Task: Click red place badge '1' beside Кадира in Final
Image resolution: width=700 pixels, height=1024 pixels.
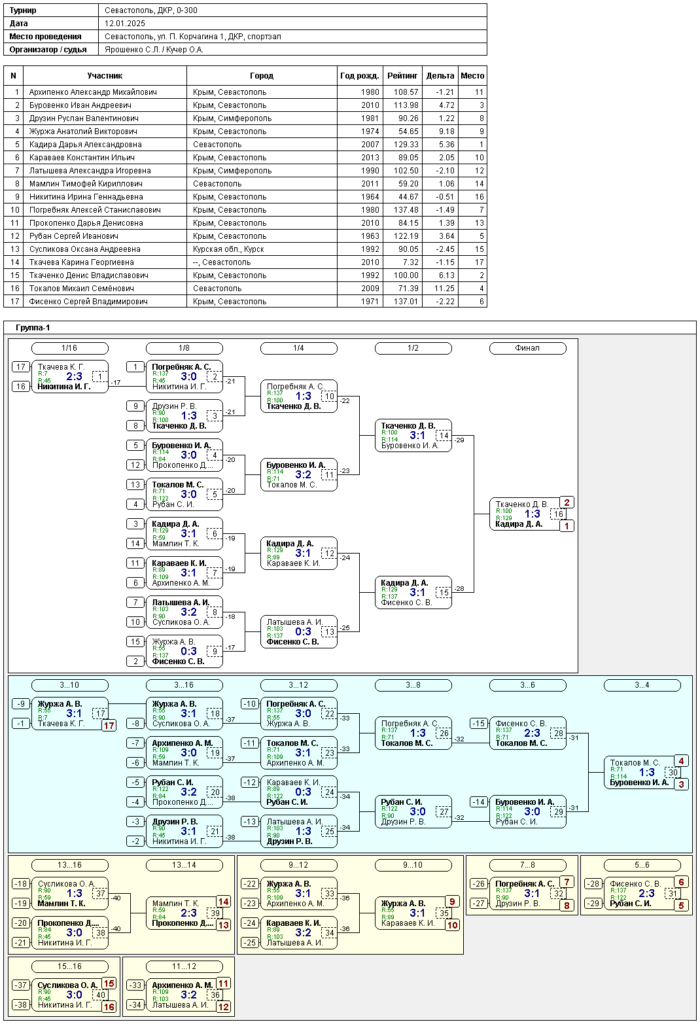Action: coord(567,526)
